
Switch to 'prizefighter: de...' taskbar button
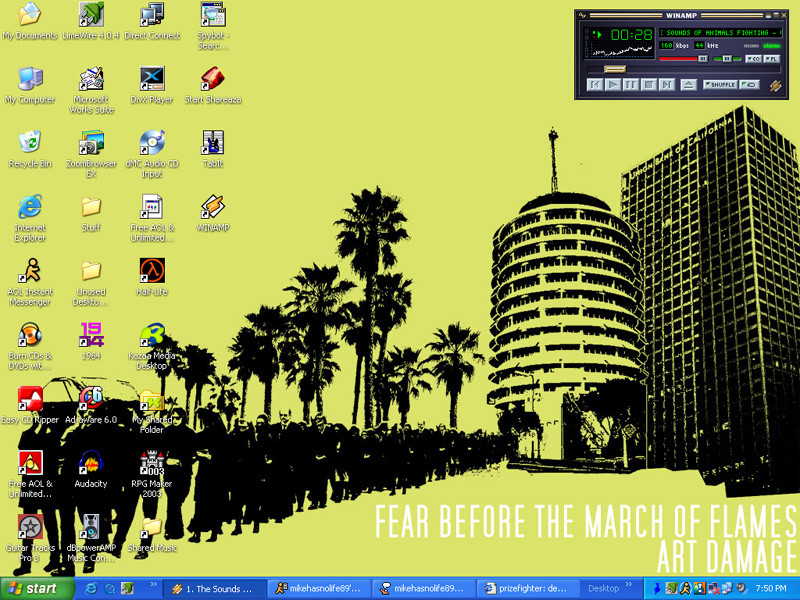pyautogui.click(x=528, y=589)
